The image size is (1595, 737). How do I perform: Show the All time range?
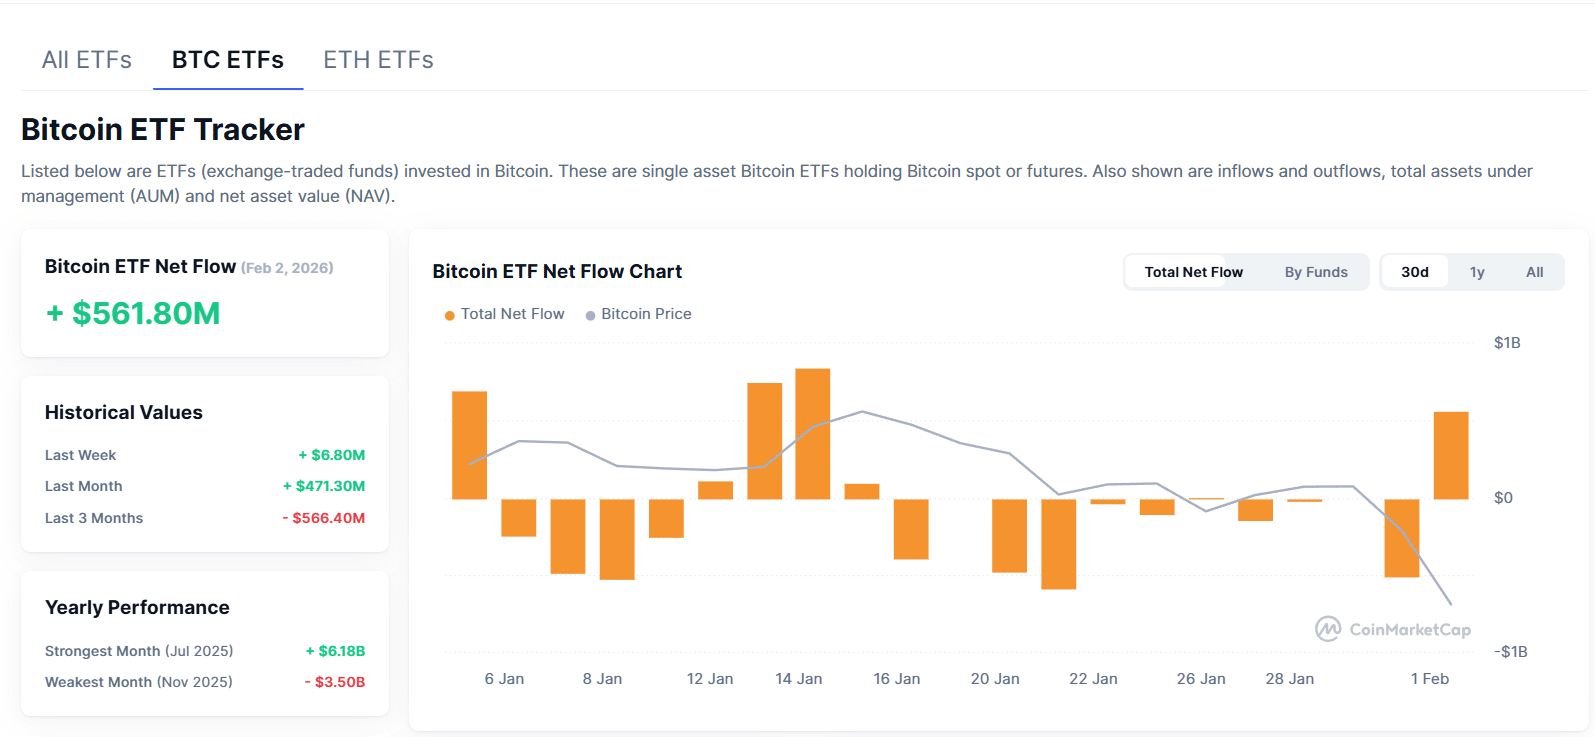(x=1534, y=272)
